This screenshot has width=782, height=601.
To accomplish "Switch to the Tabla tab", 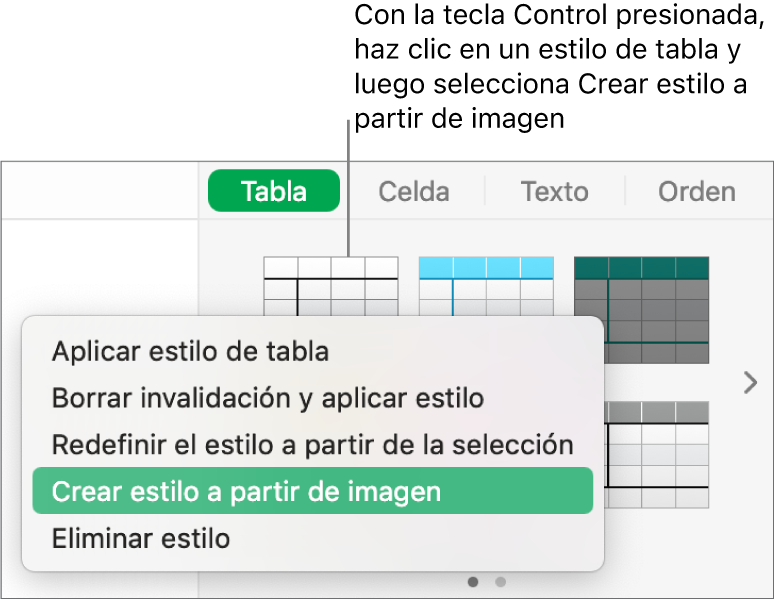I will coord(274,191).
